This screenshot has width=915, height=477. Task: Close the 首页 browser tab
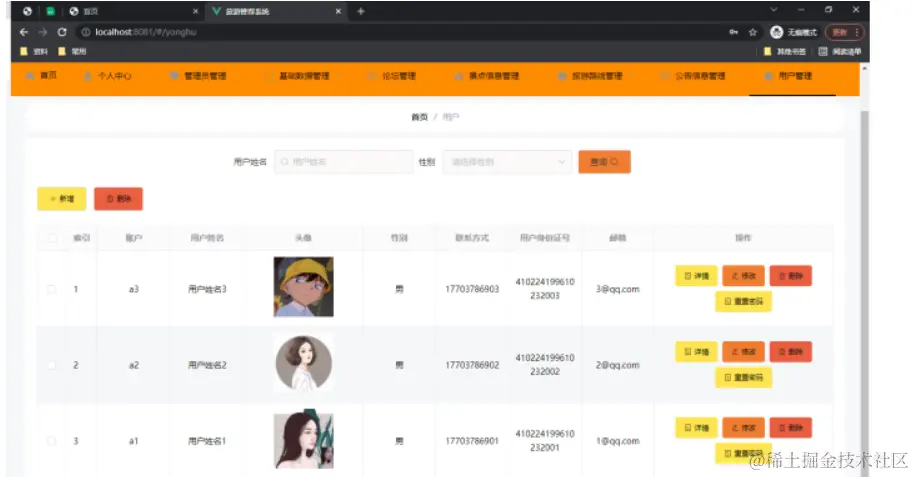pyautogui.click(x=195, y=11)
